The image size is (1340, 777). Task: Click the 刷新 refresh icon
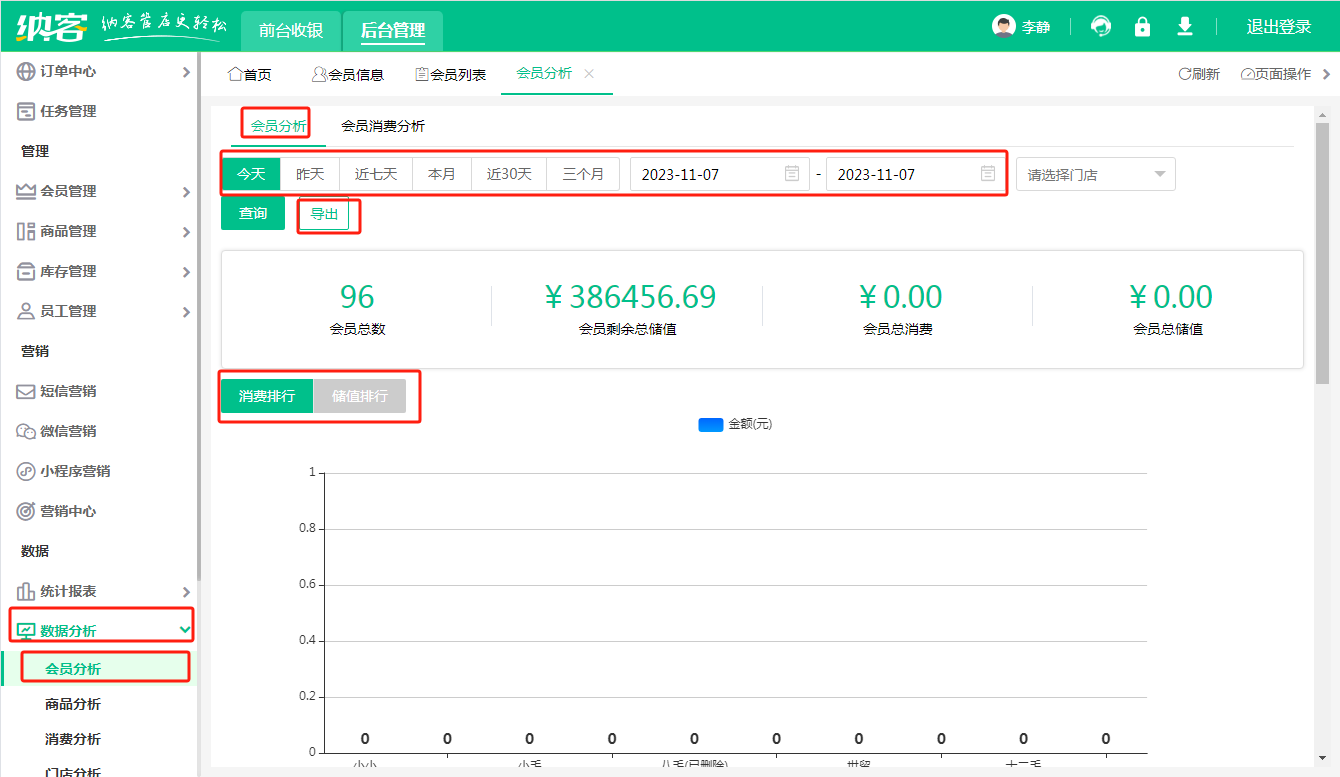[x=1185, y=74]
